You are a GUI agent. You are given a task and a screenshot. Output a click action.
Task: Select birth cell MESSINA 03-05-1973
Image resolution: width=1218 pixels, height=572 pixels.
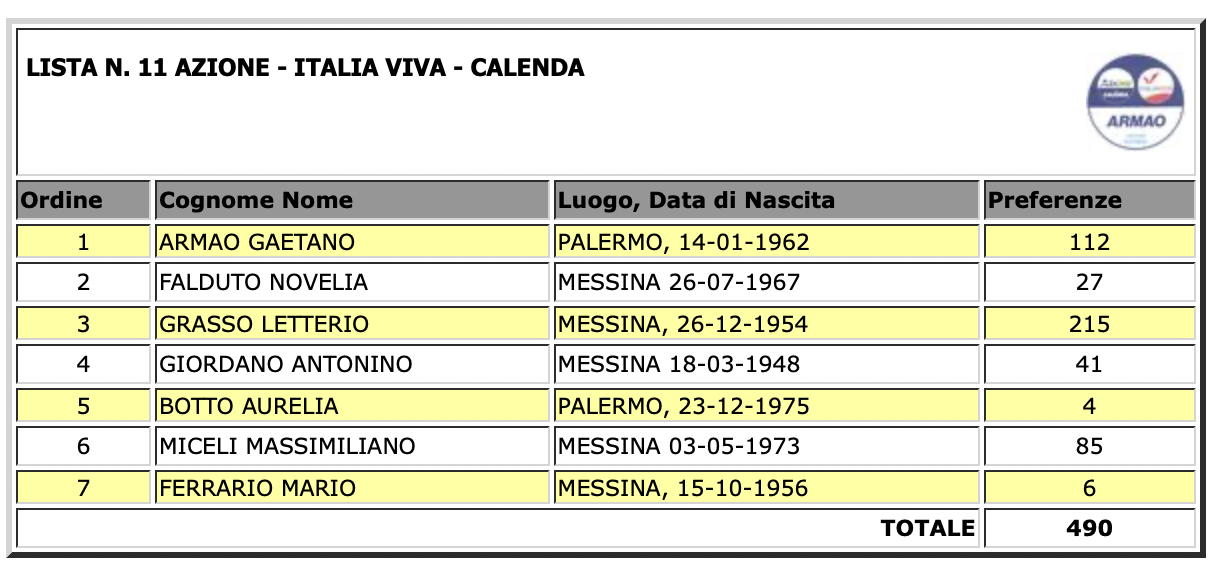(767, 447)
